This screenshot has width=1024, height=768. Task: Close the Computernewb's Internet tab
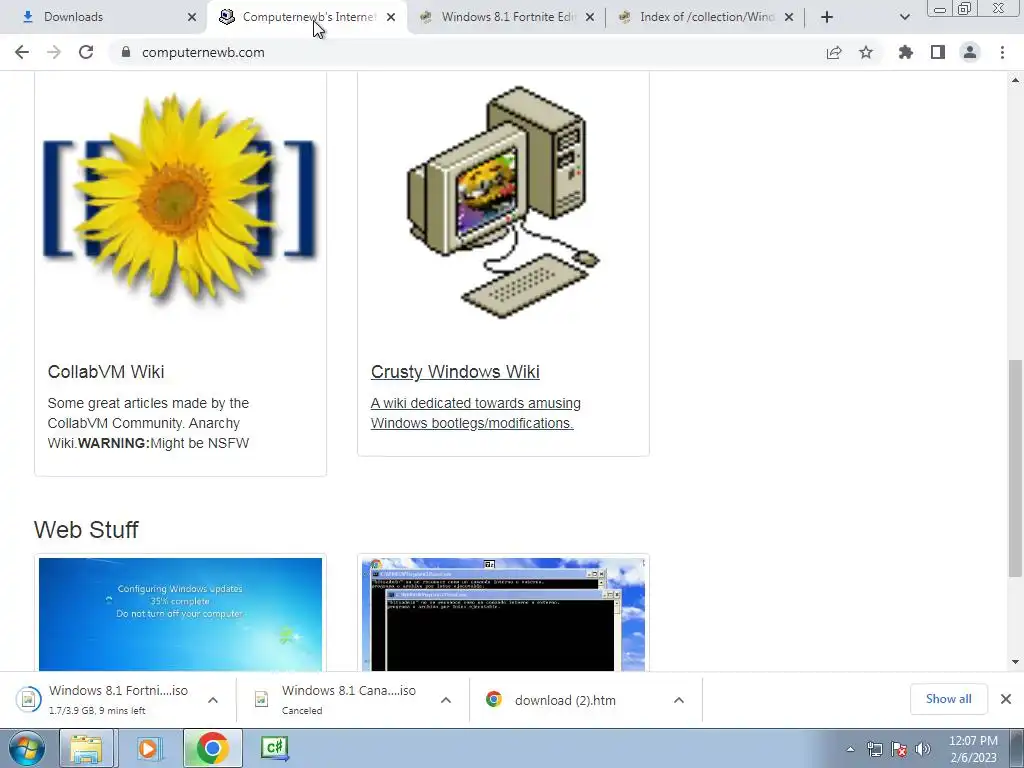[391, 17]
